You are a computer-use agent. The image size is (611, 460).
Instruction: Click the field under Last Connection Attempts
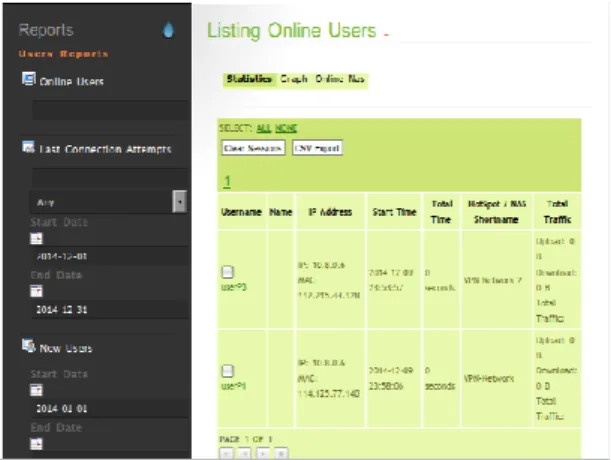click(x=110, y=178)
